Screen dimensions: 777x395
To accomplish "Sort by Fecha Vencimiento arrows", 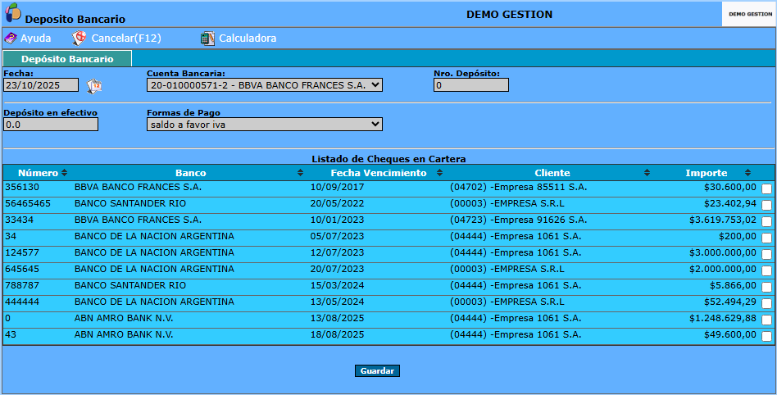I will tap(440, 173).
